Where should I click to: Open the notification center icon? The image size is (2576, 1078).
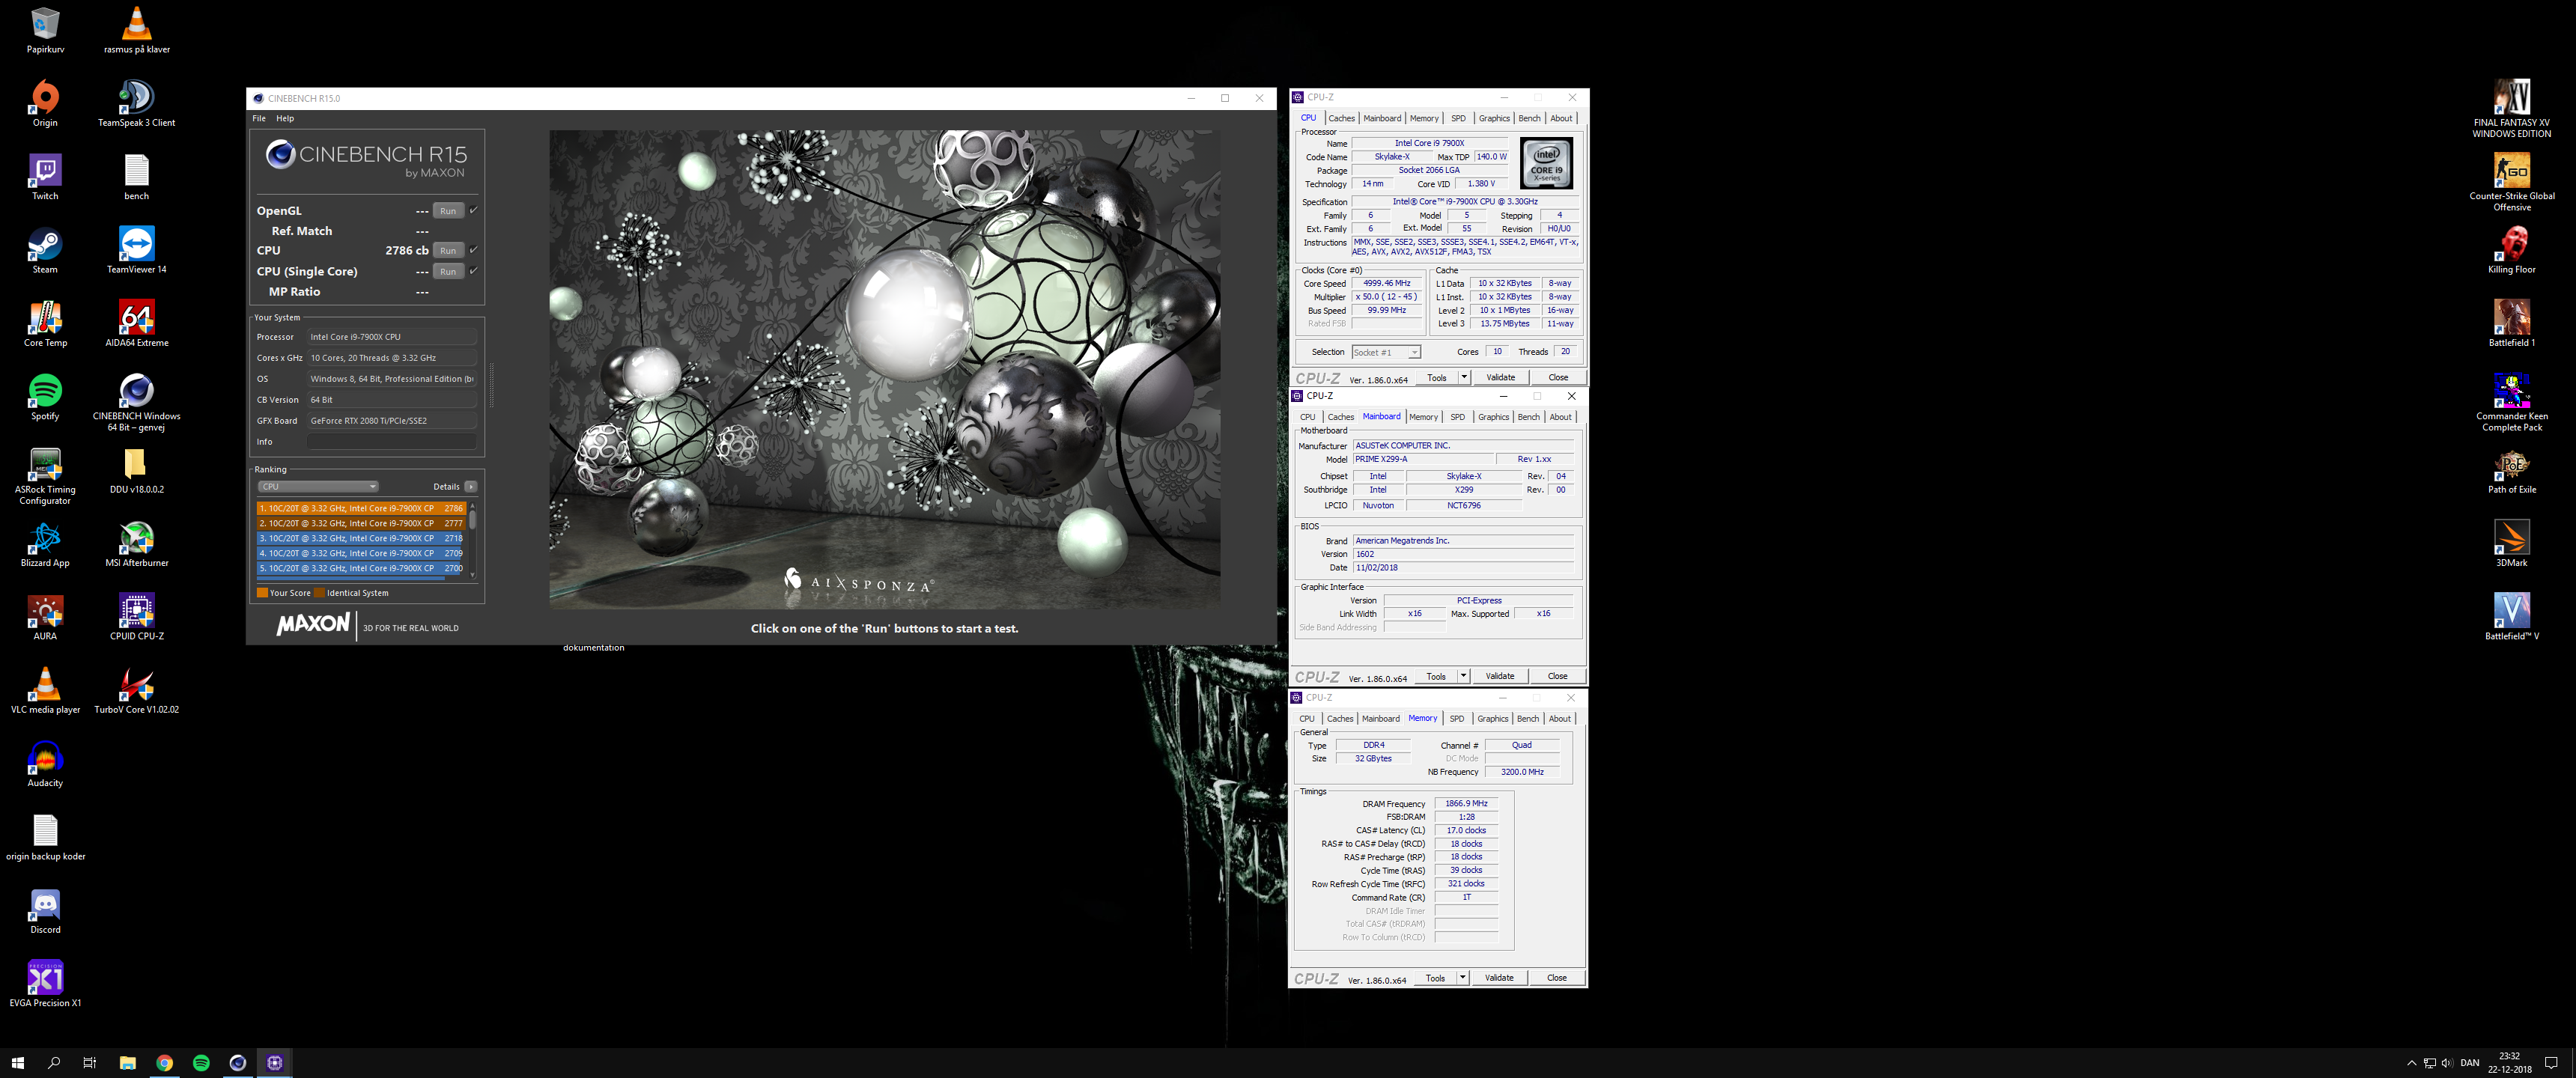coord(2551,1063)
